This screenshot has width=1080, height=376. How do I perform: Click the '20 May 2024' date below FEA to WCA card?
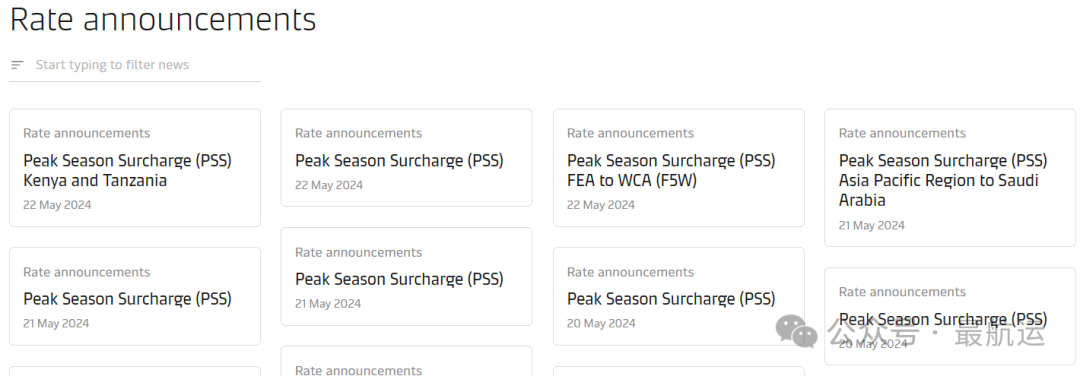(601, 323)
